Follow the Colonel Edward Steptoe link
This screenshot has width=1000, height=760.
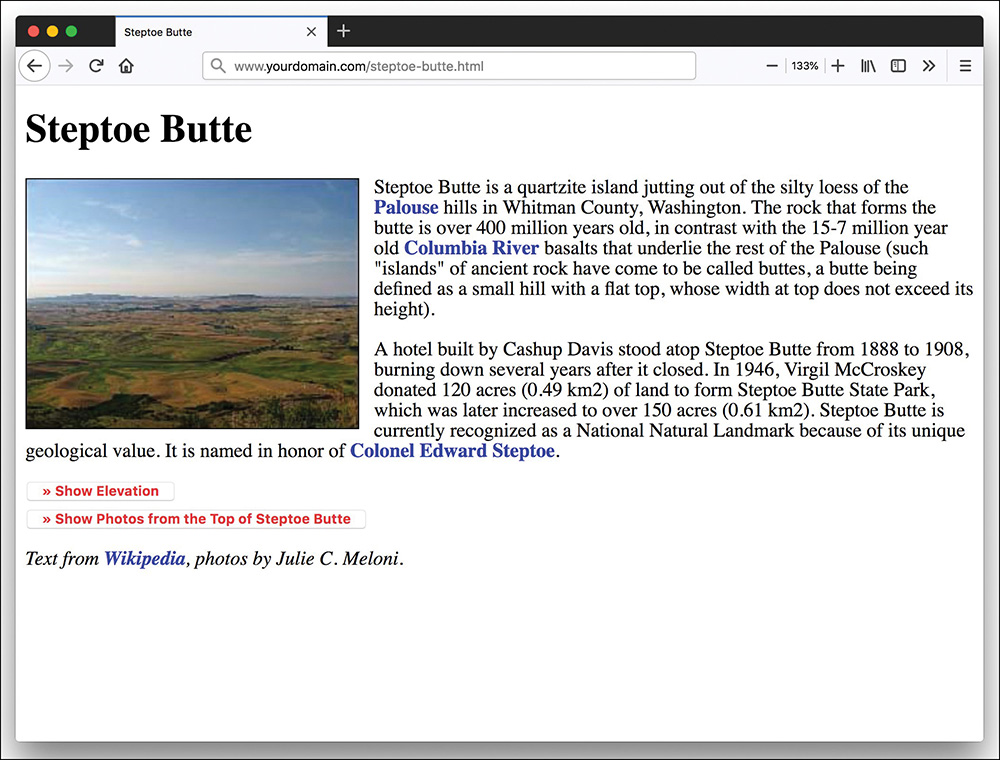click(x=452, y=451)
